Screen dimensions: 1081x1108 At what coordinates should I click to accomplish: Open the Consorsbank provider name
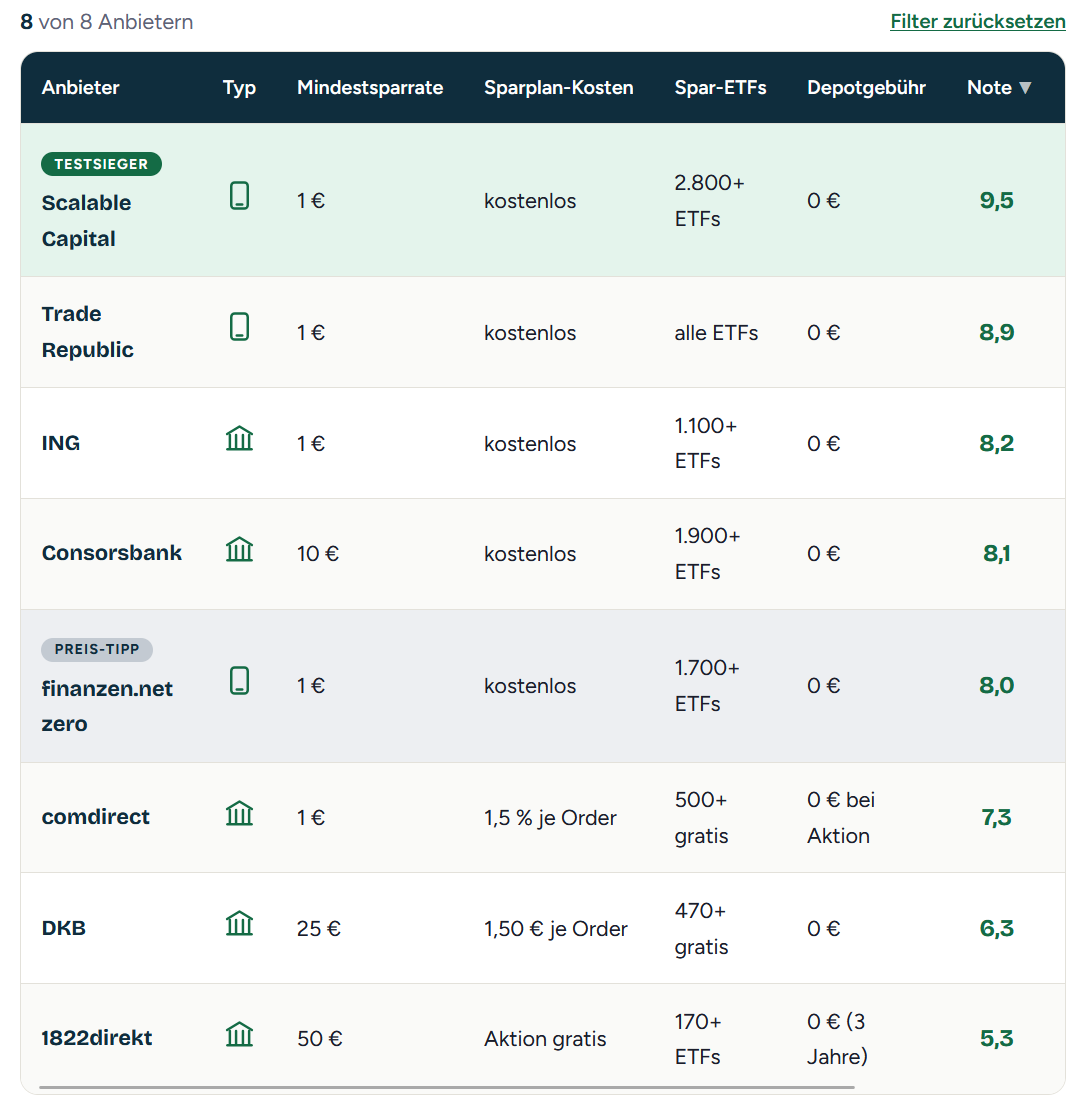coord(112,553)
